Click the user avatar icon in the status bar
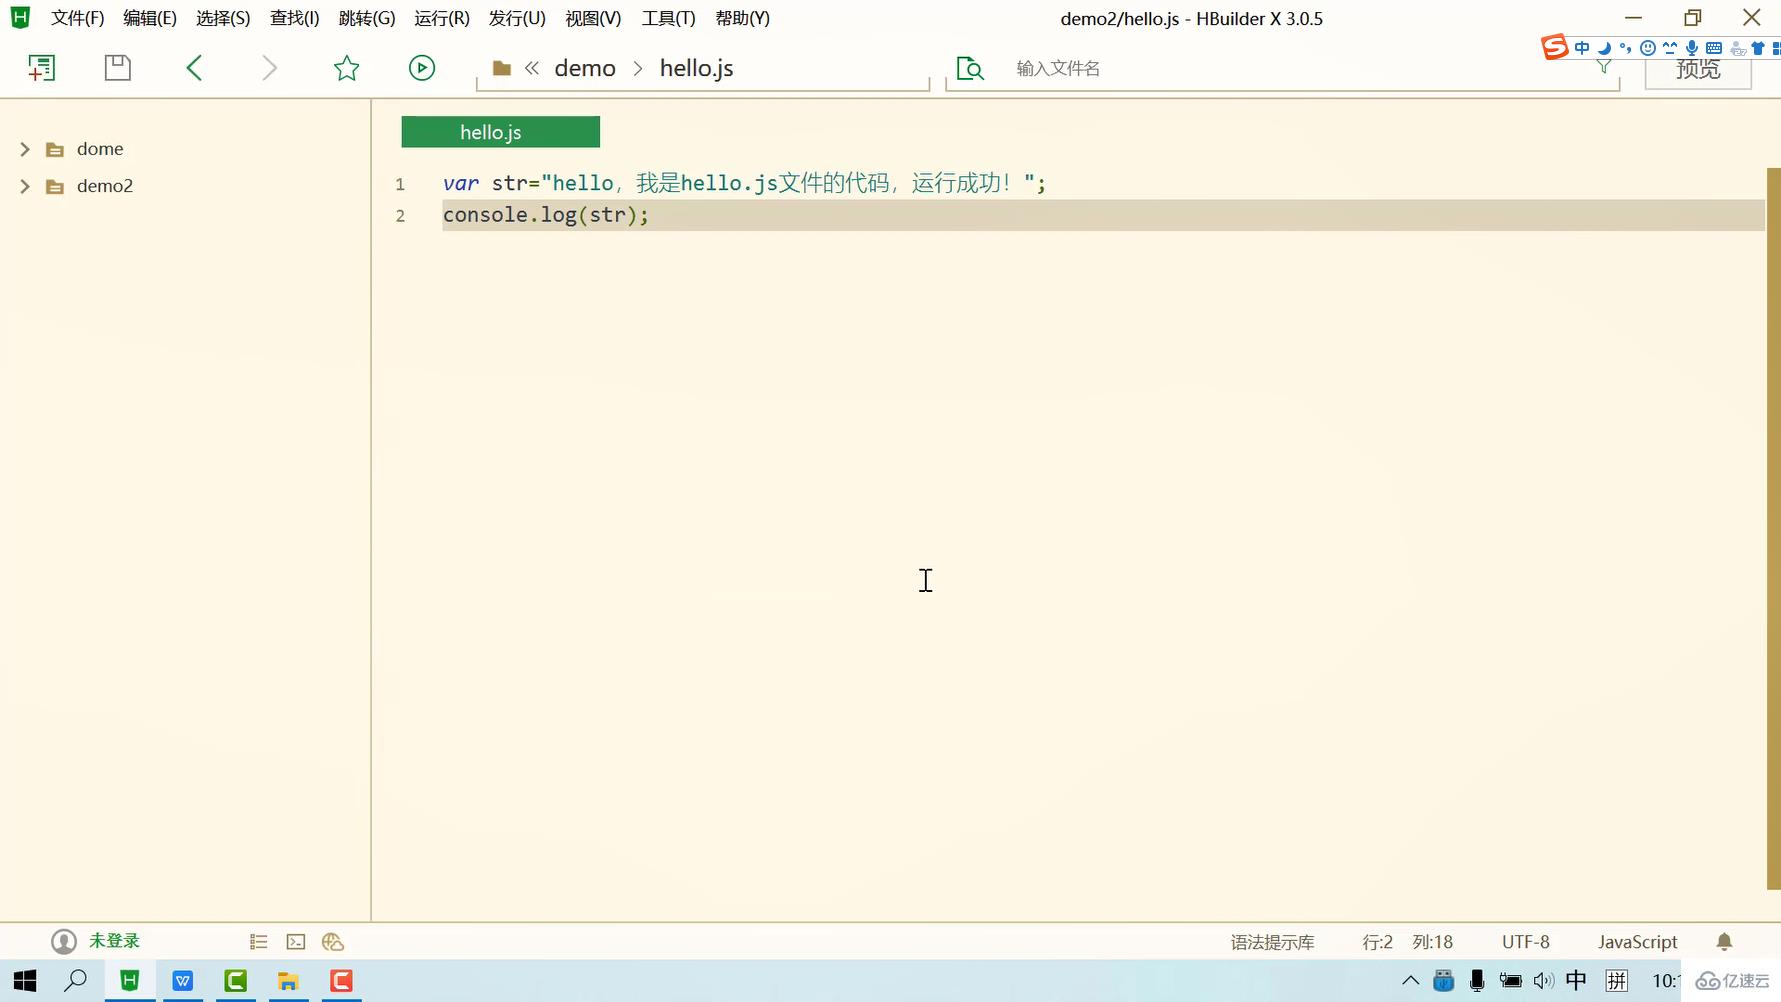Screen dimensions: 1781x1002 tap(64, 942)
